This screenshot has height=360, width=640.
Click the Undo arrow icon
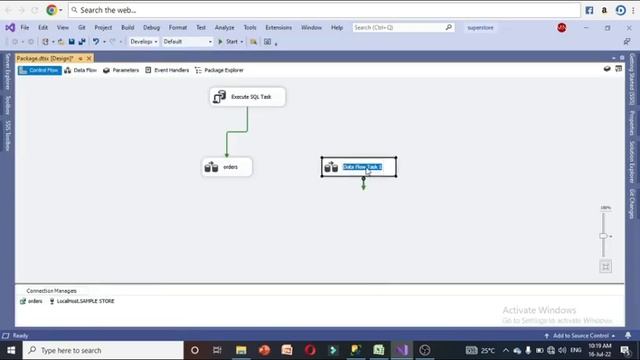(96, 42)
